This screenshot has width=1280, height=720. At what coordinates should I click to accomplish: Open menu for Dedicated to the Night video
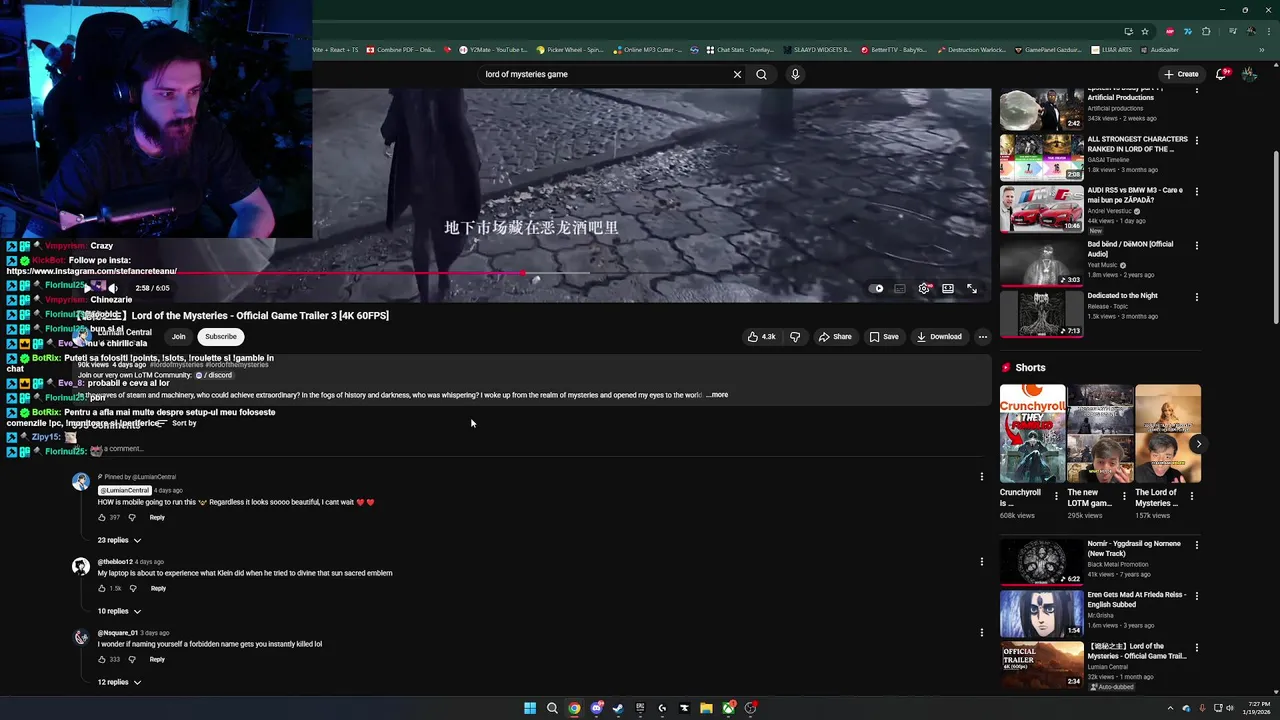click(x=1196, y=297)
